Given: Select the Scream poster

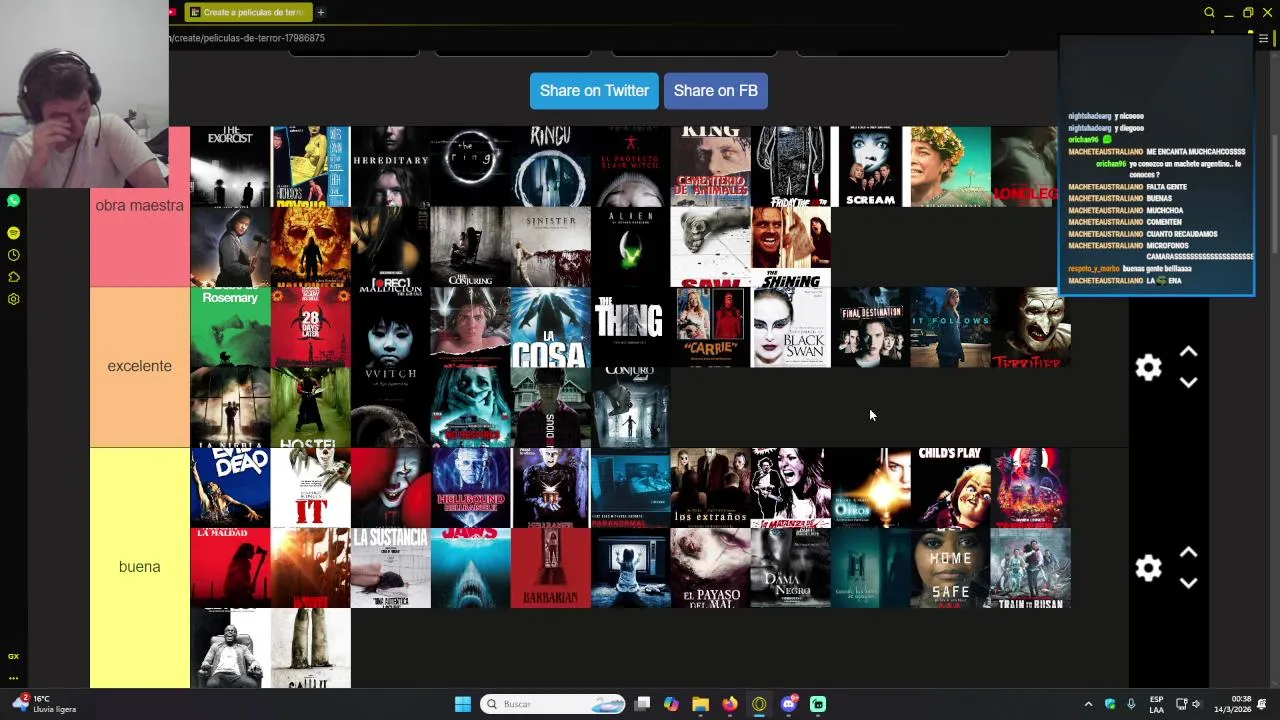Looking at the screenshot, I should tap(870, 166).
